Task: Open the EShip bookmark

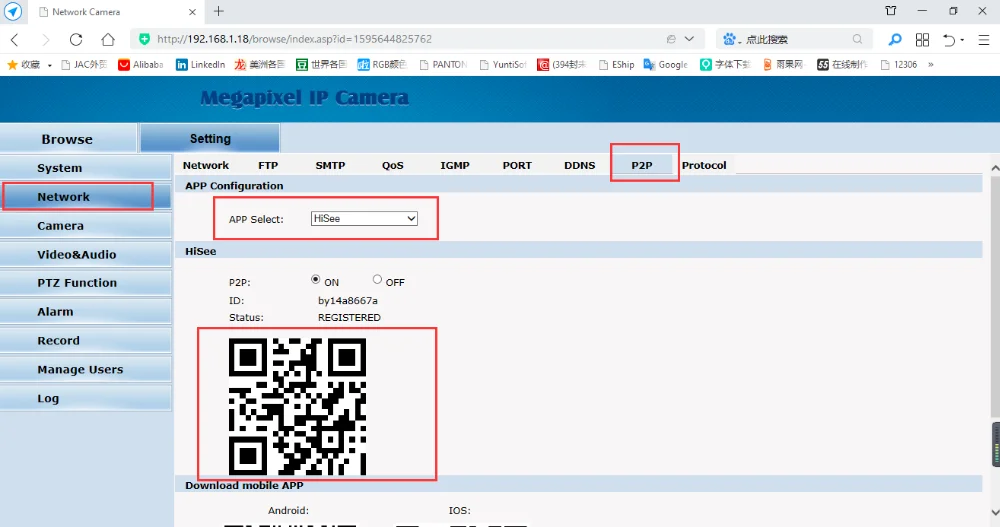Action: [x=617, y=64]
